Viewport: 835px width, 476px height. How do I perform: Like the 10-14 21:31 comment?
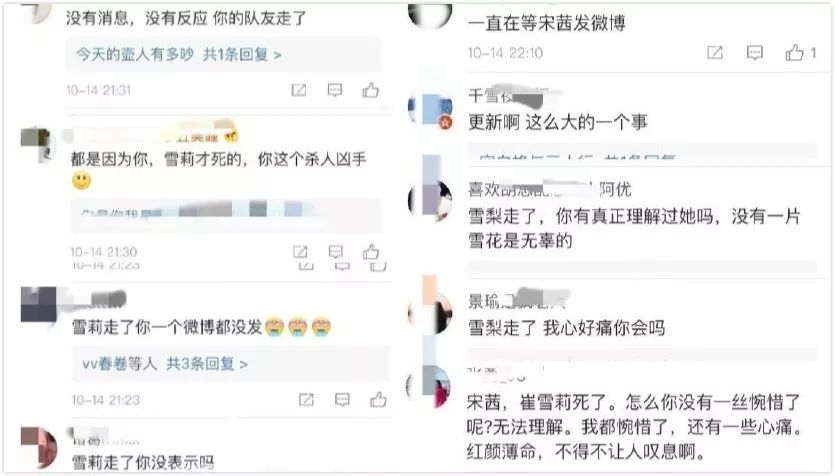click(371, 90)
